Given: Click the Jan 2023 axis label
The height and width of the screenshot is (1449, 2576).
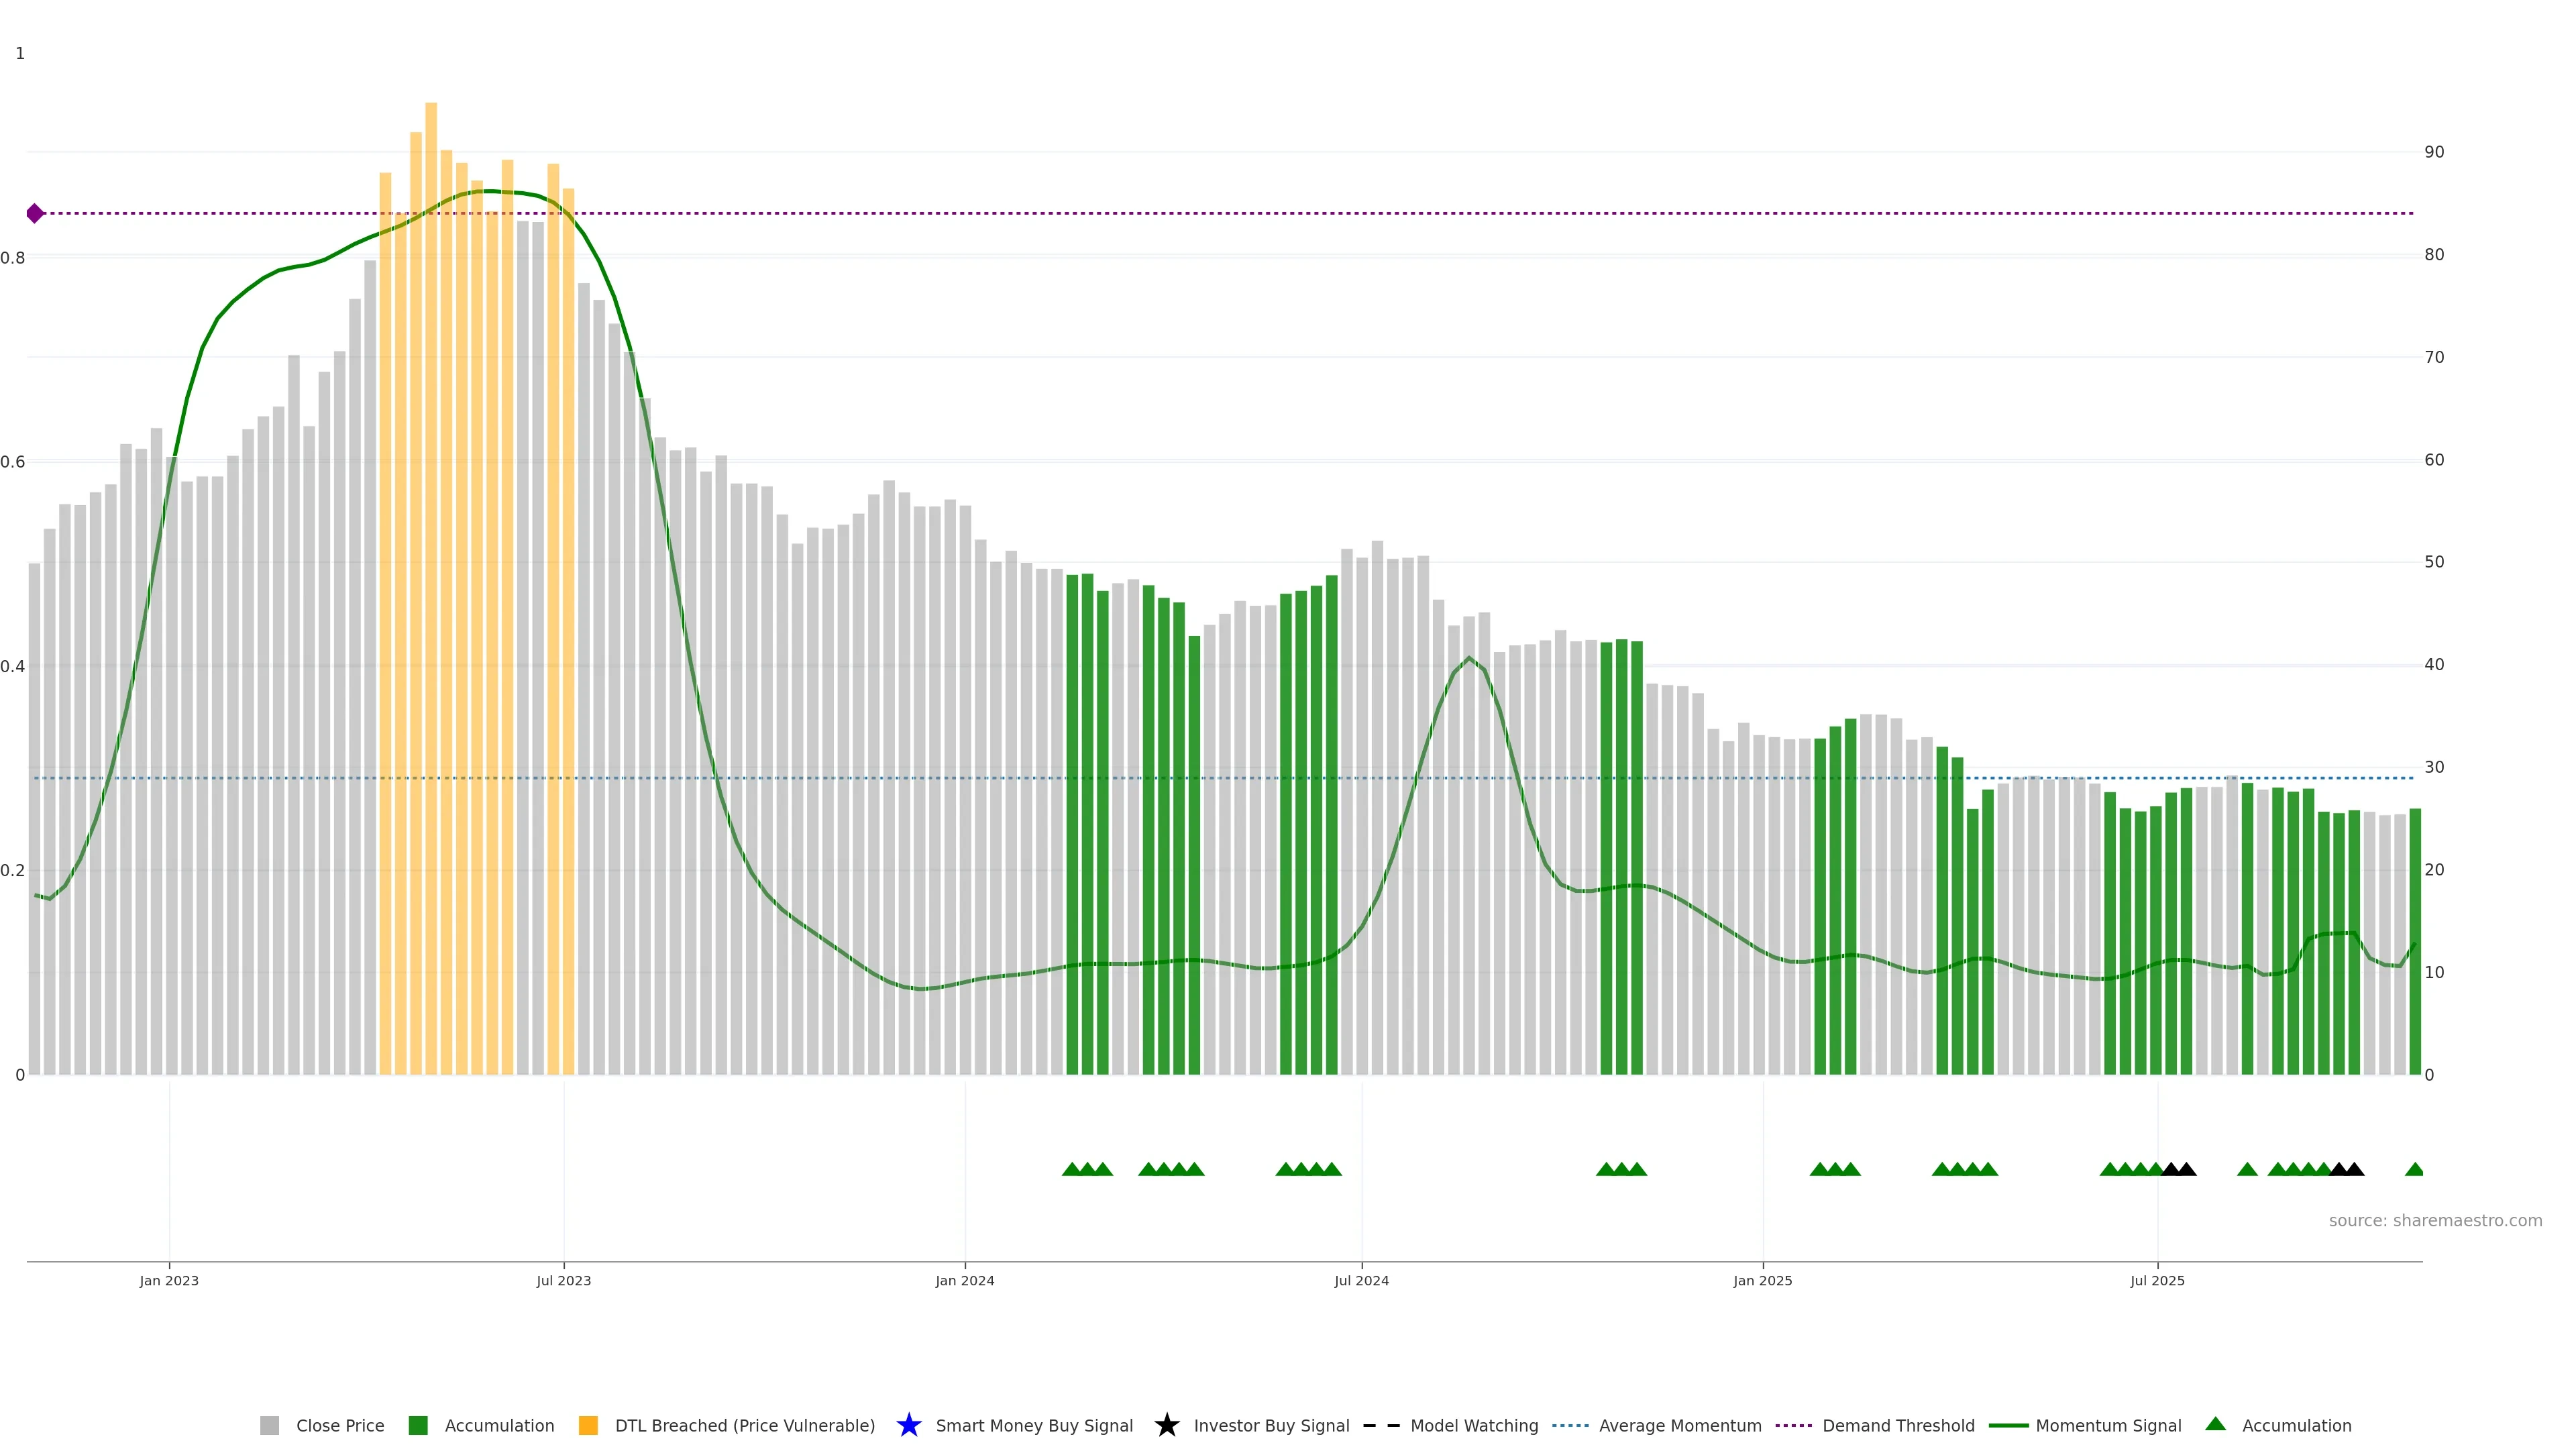Looking at the screenshot, I should point(169,1280).
